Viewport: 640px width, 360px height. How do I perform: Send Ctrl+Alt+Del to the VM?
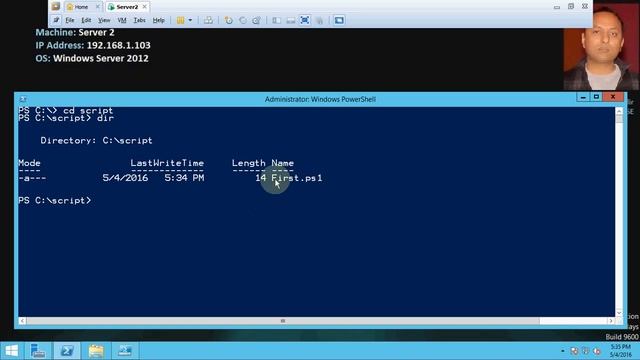click(208, 20)
